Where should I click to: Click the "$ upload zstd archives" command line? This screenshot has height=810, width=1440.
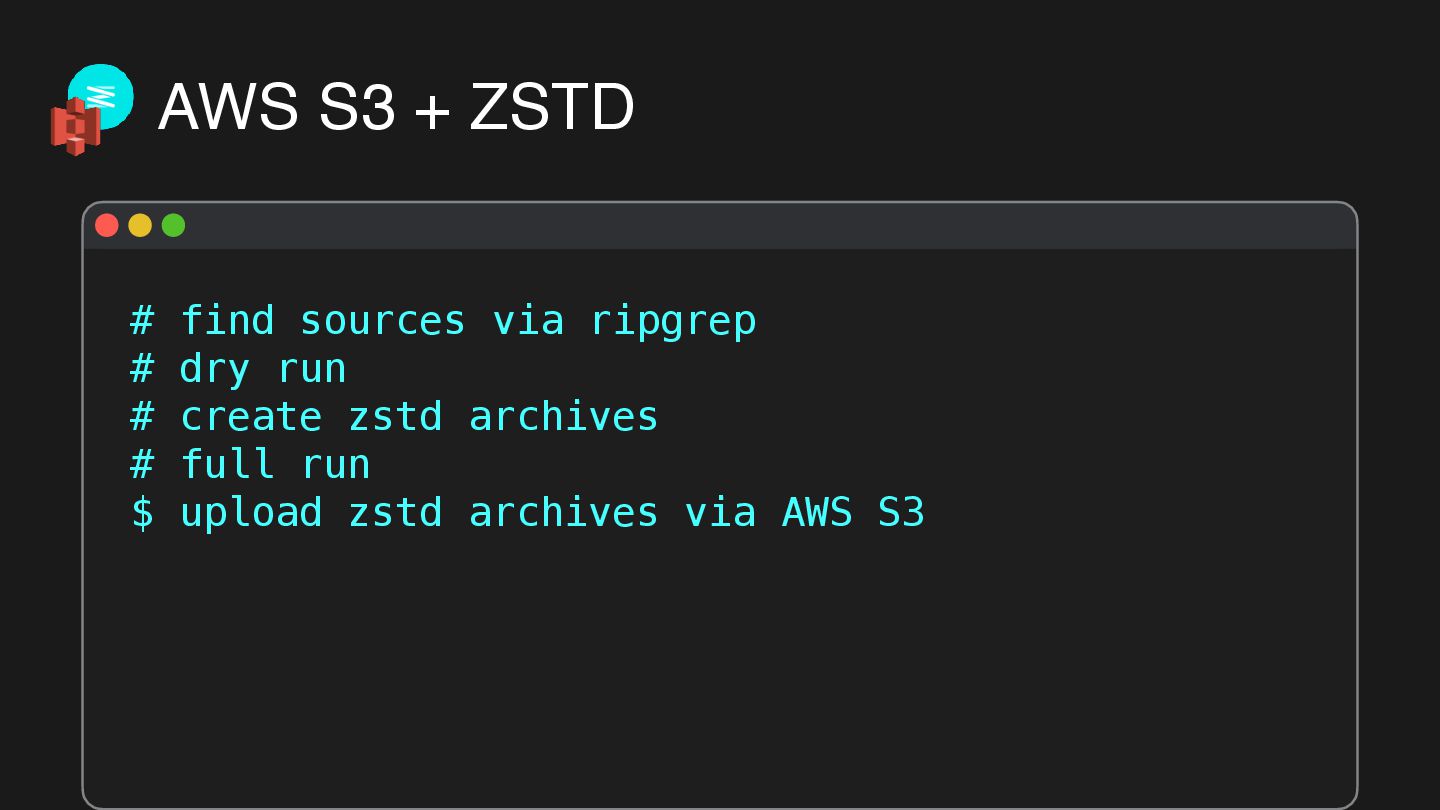528,513
